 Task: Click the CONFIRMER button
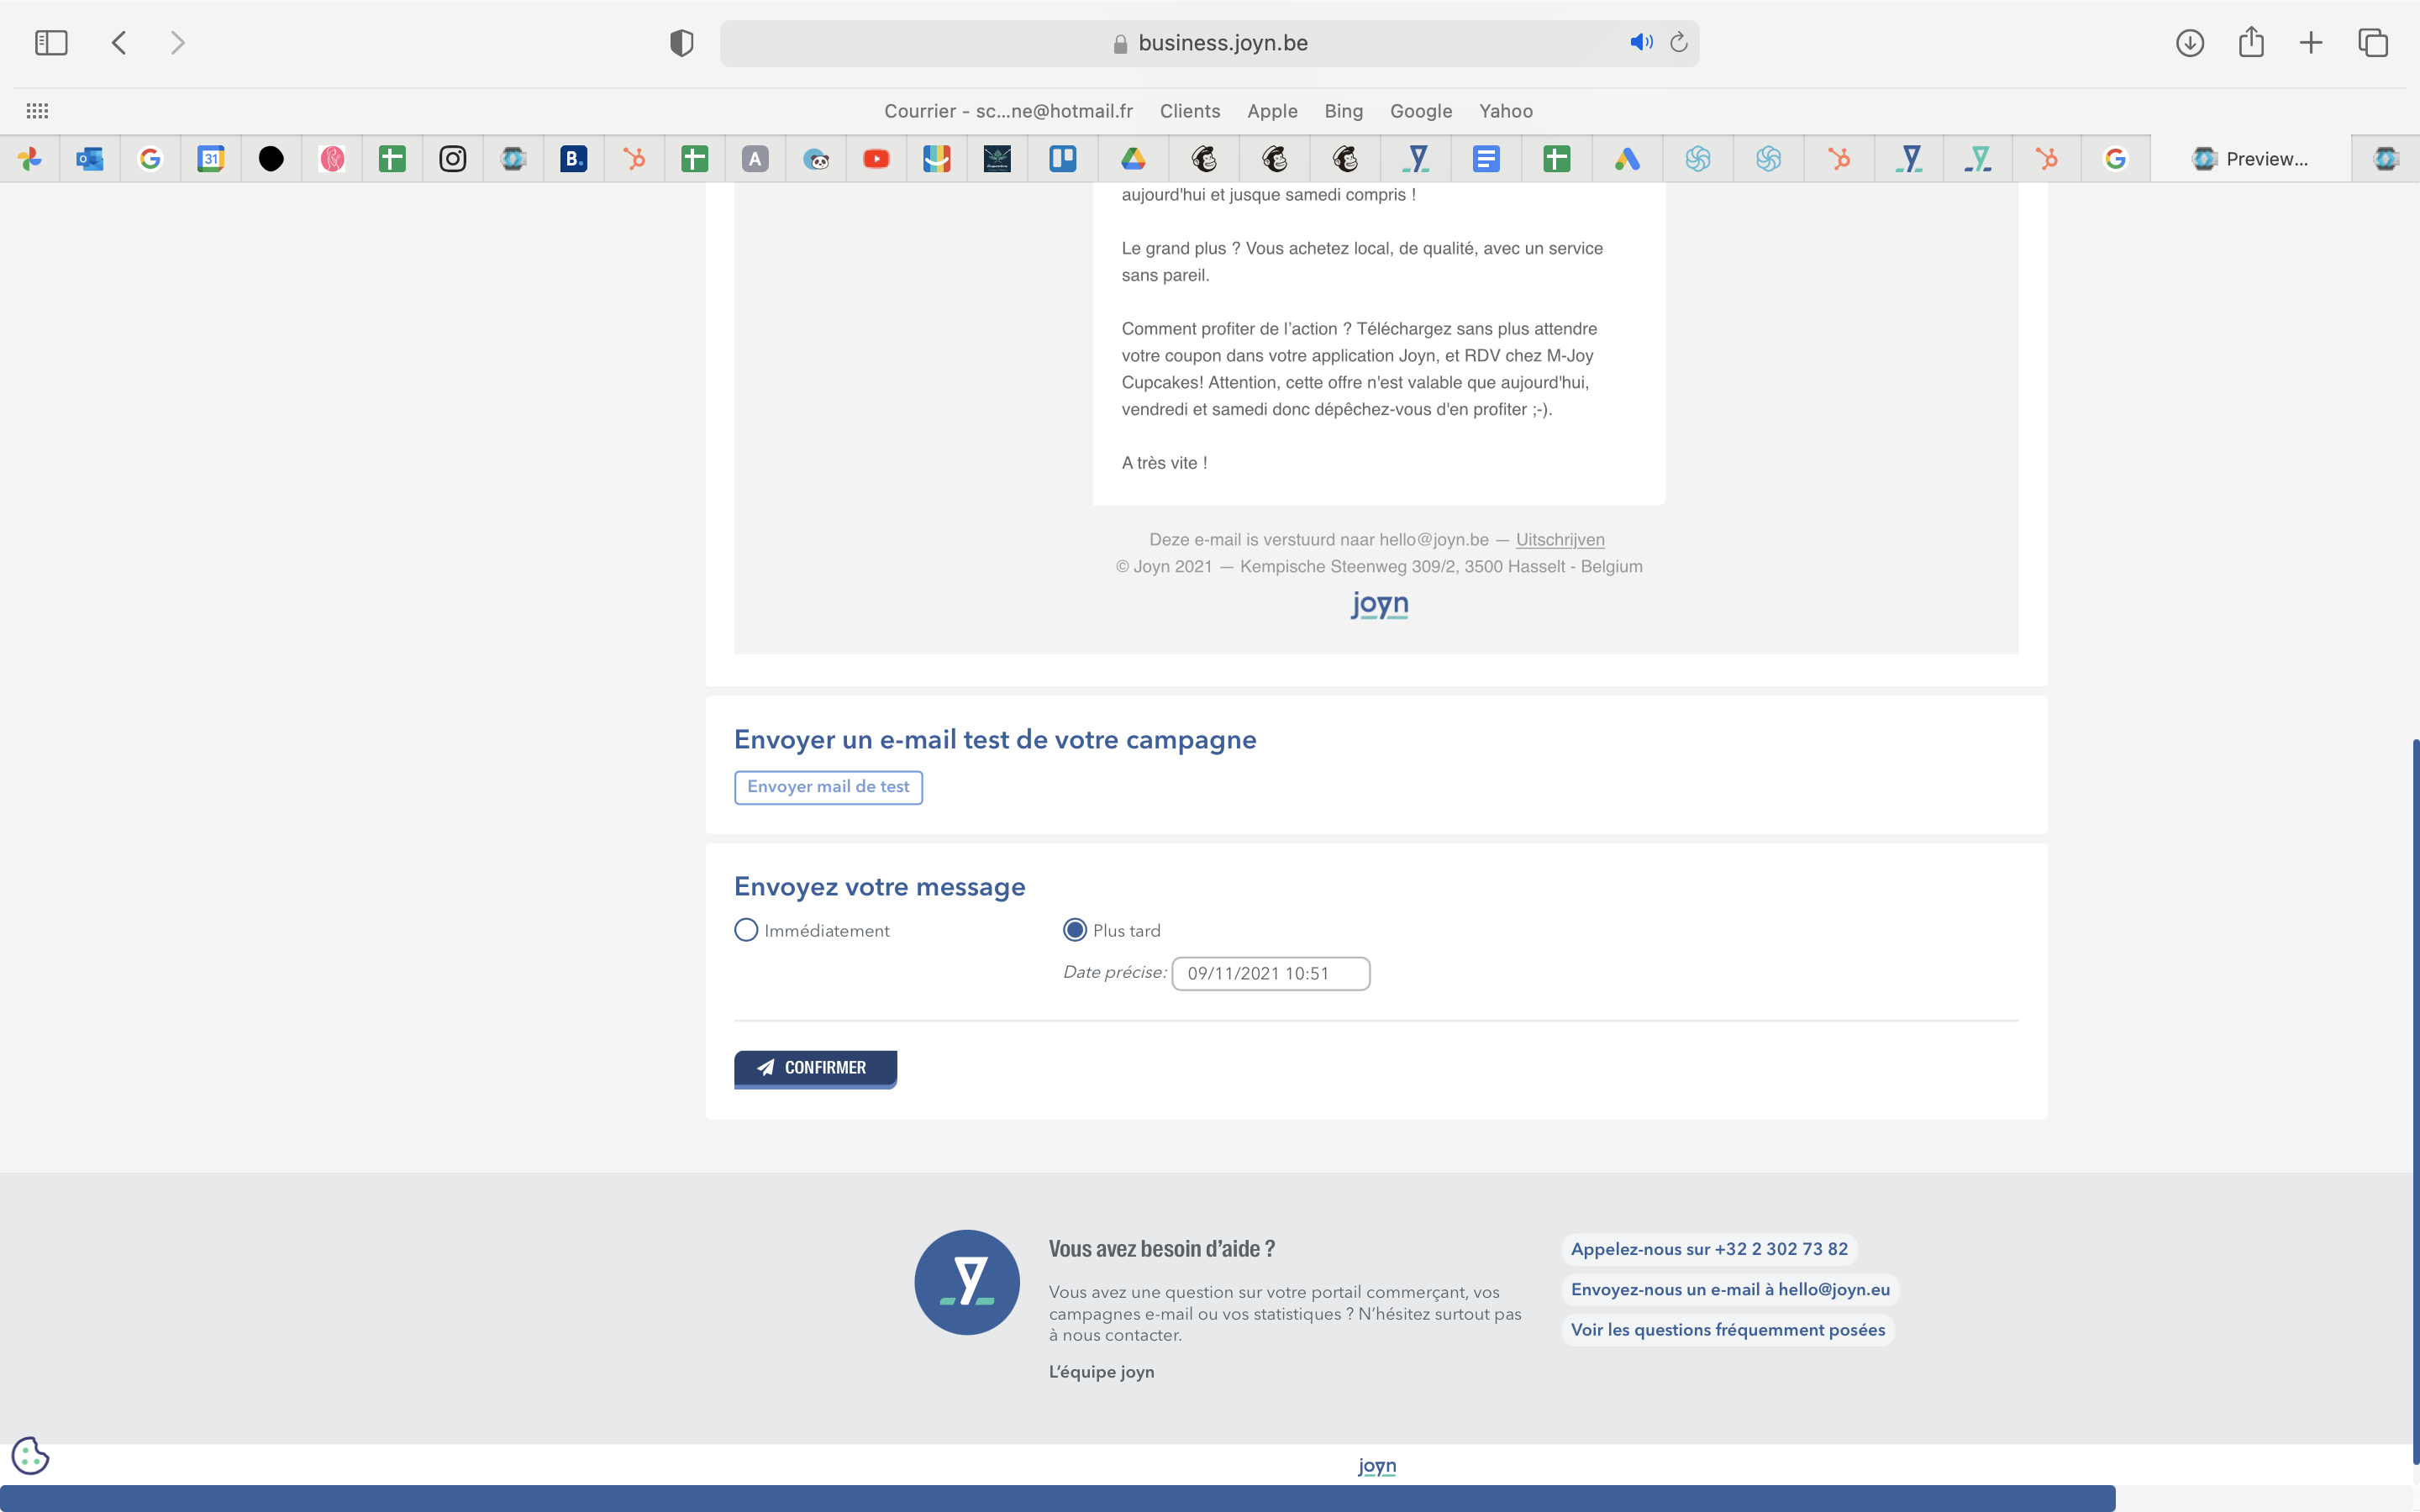click(x=815, y=1068)
